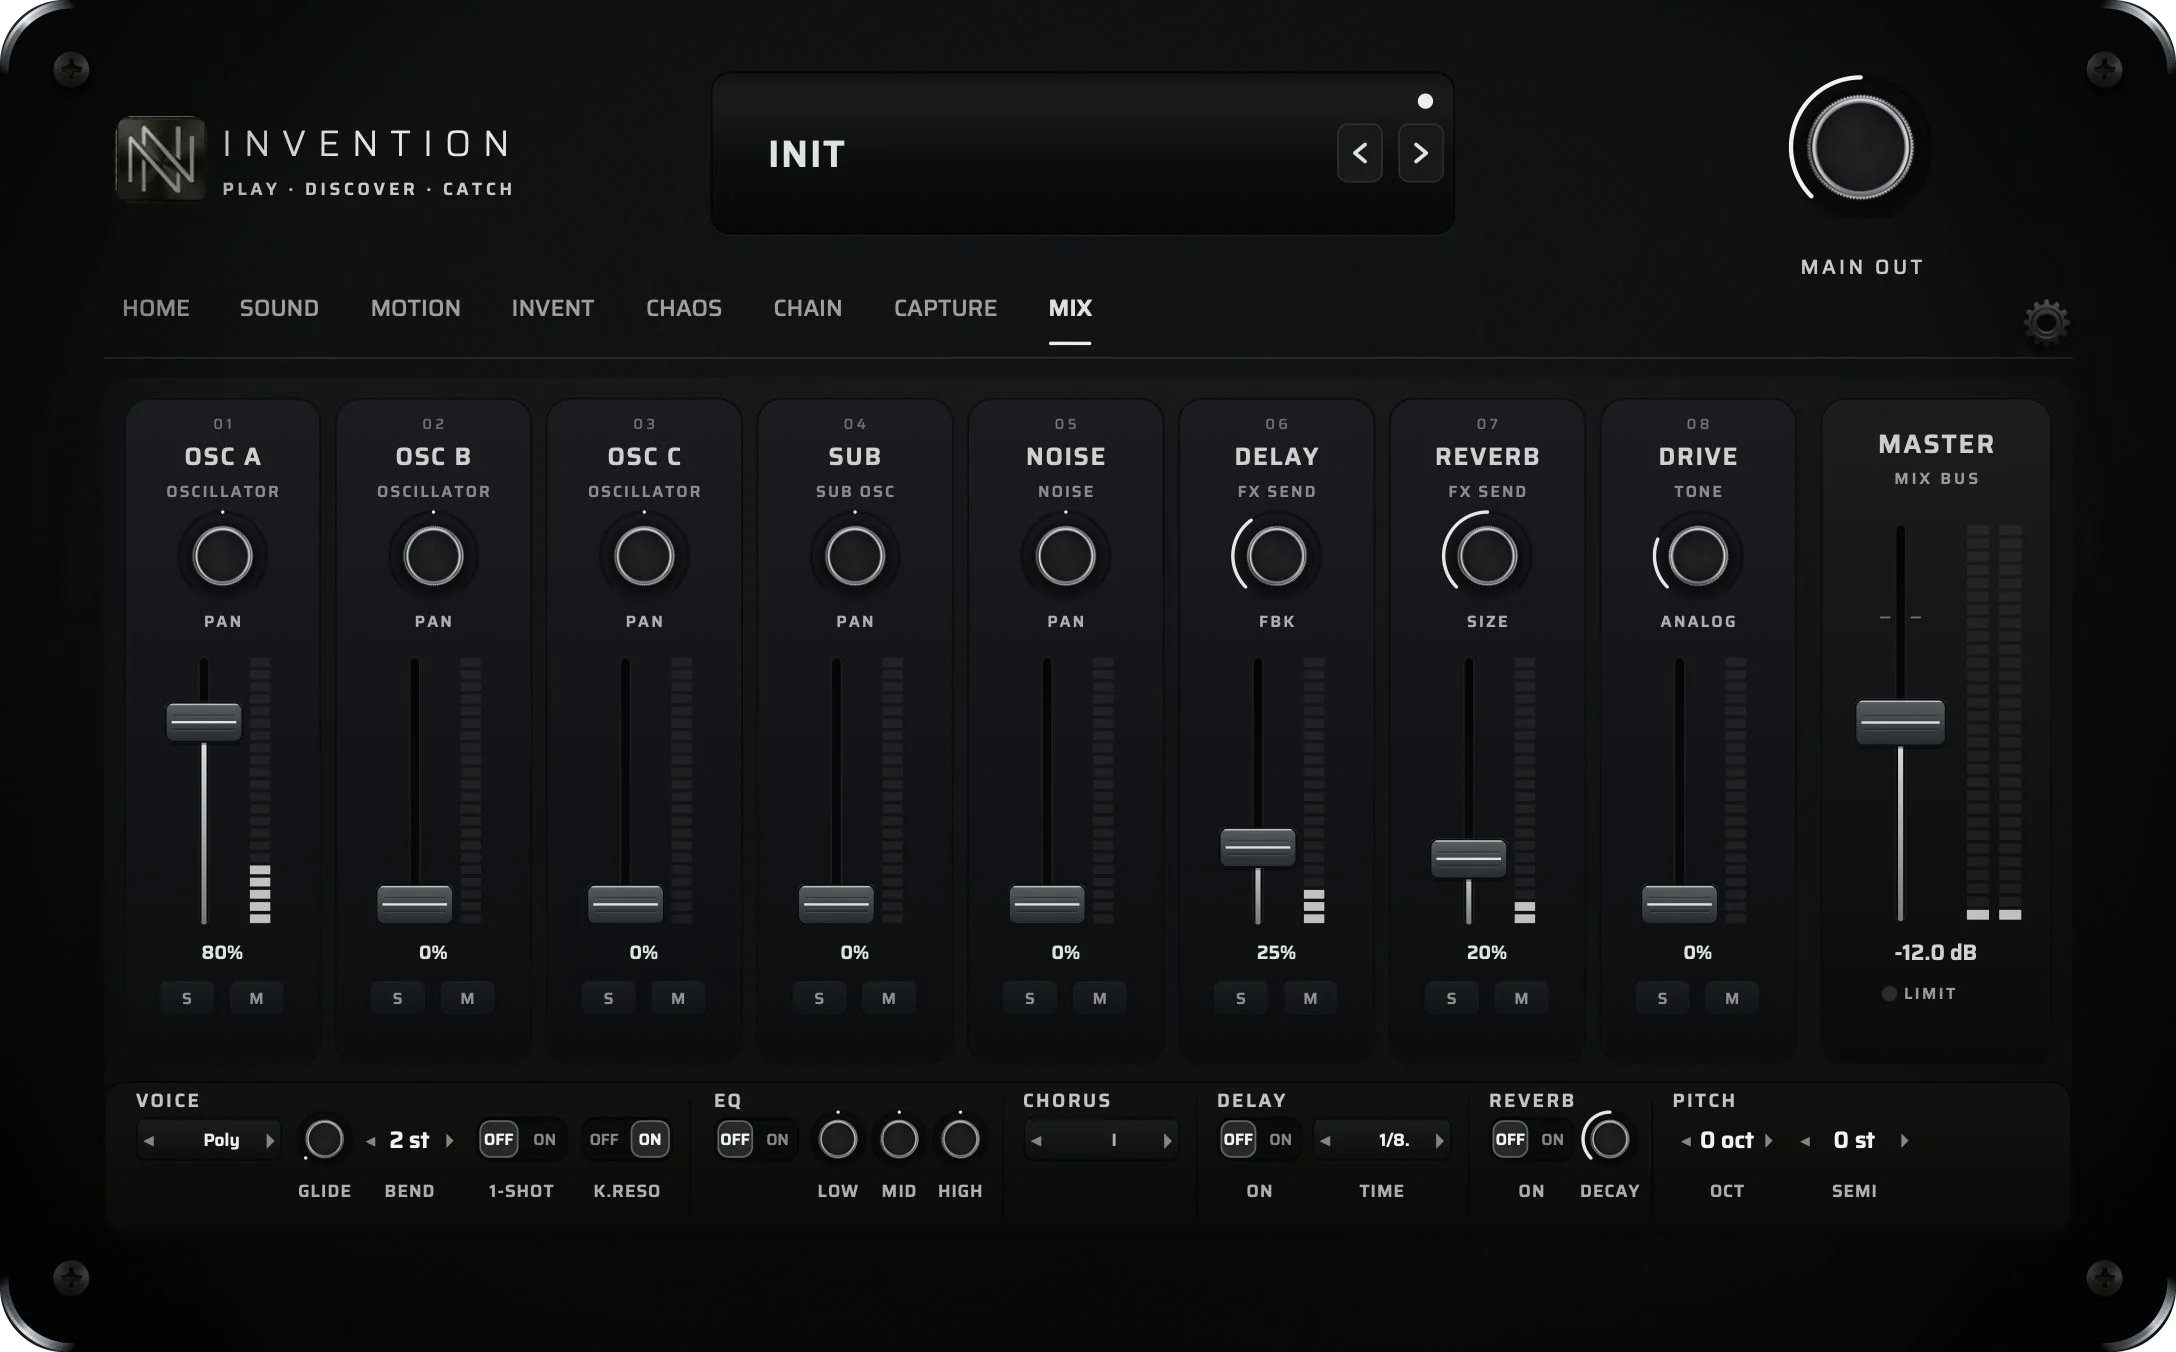Toggle the 1-SHOT off/on switch
Screen dimensions: 2176x1352
point(521,1139)
